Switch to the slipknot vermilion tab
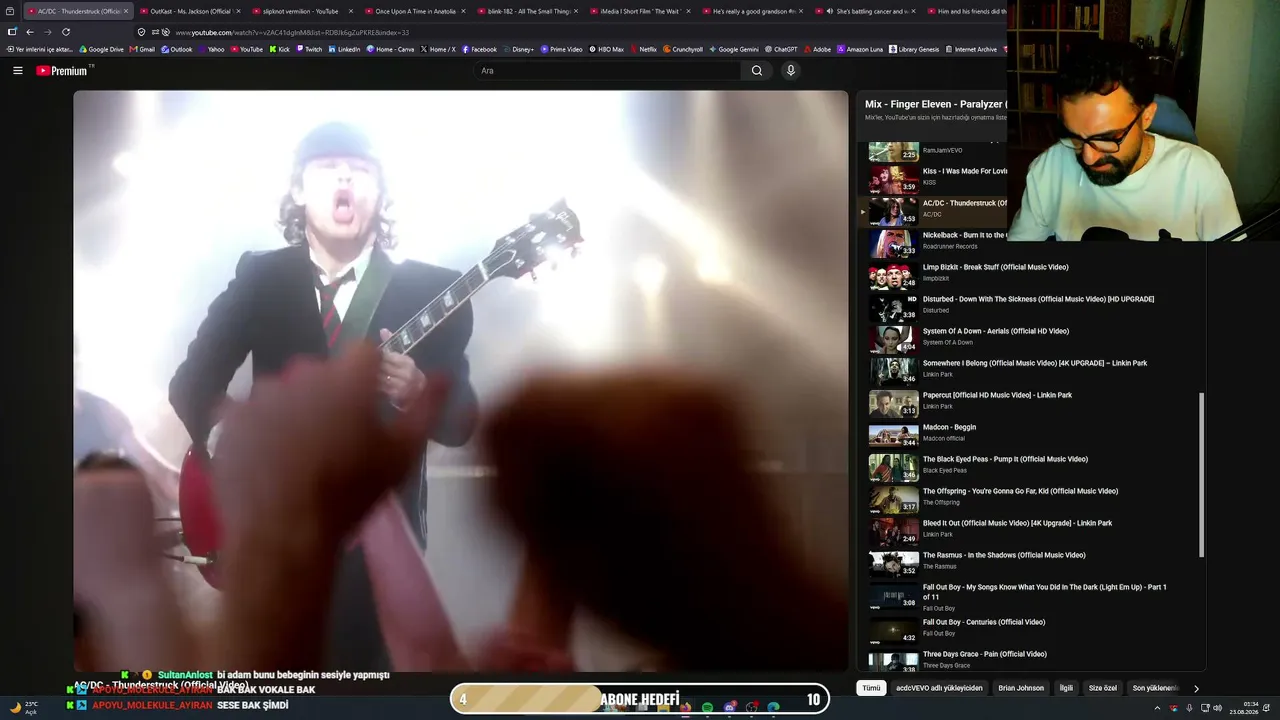The height and width of the screenshot is (720, 1280). [301, 11]
